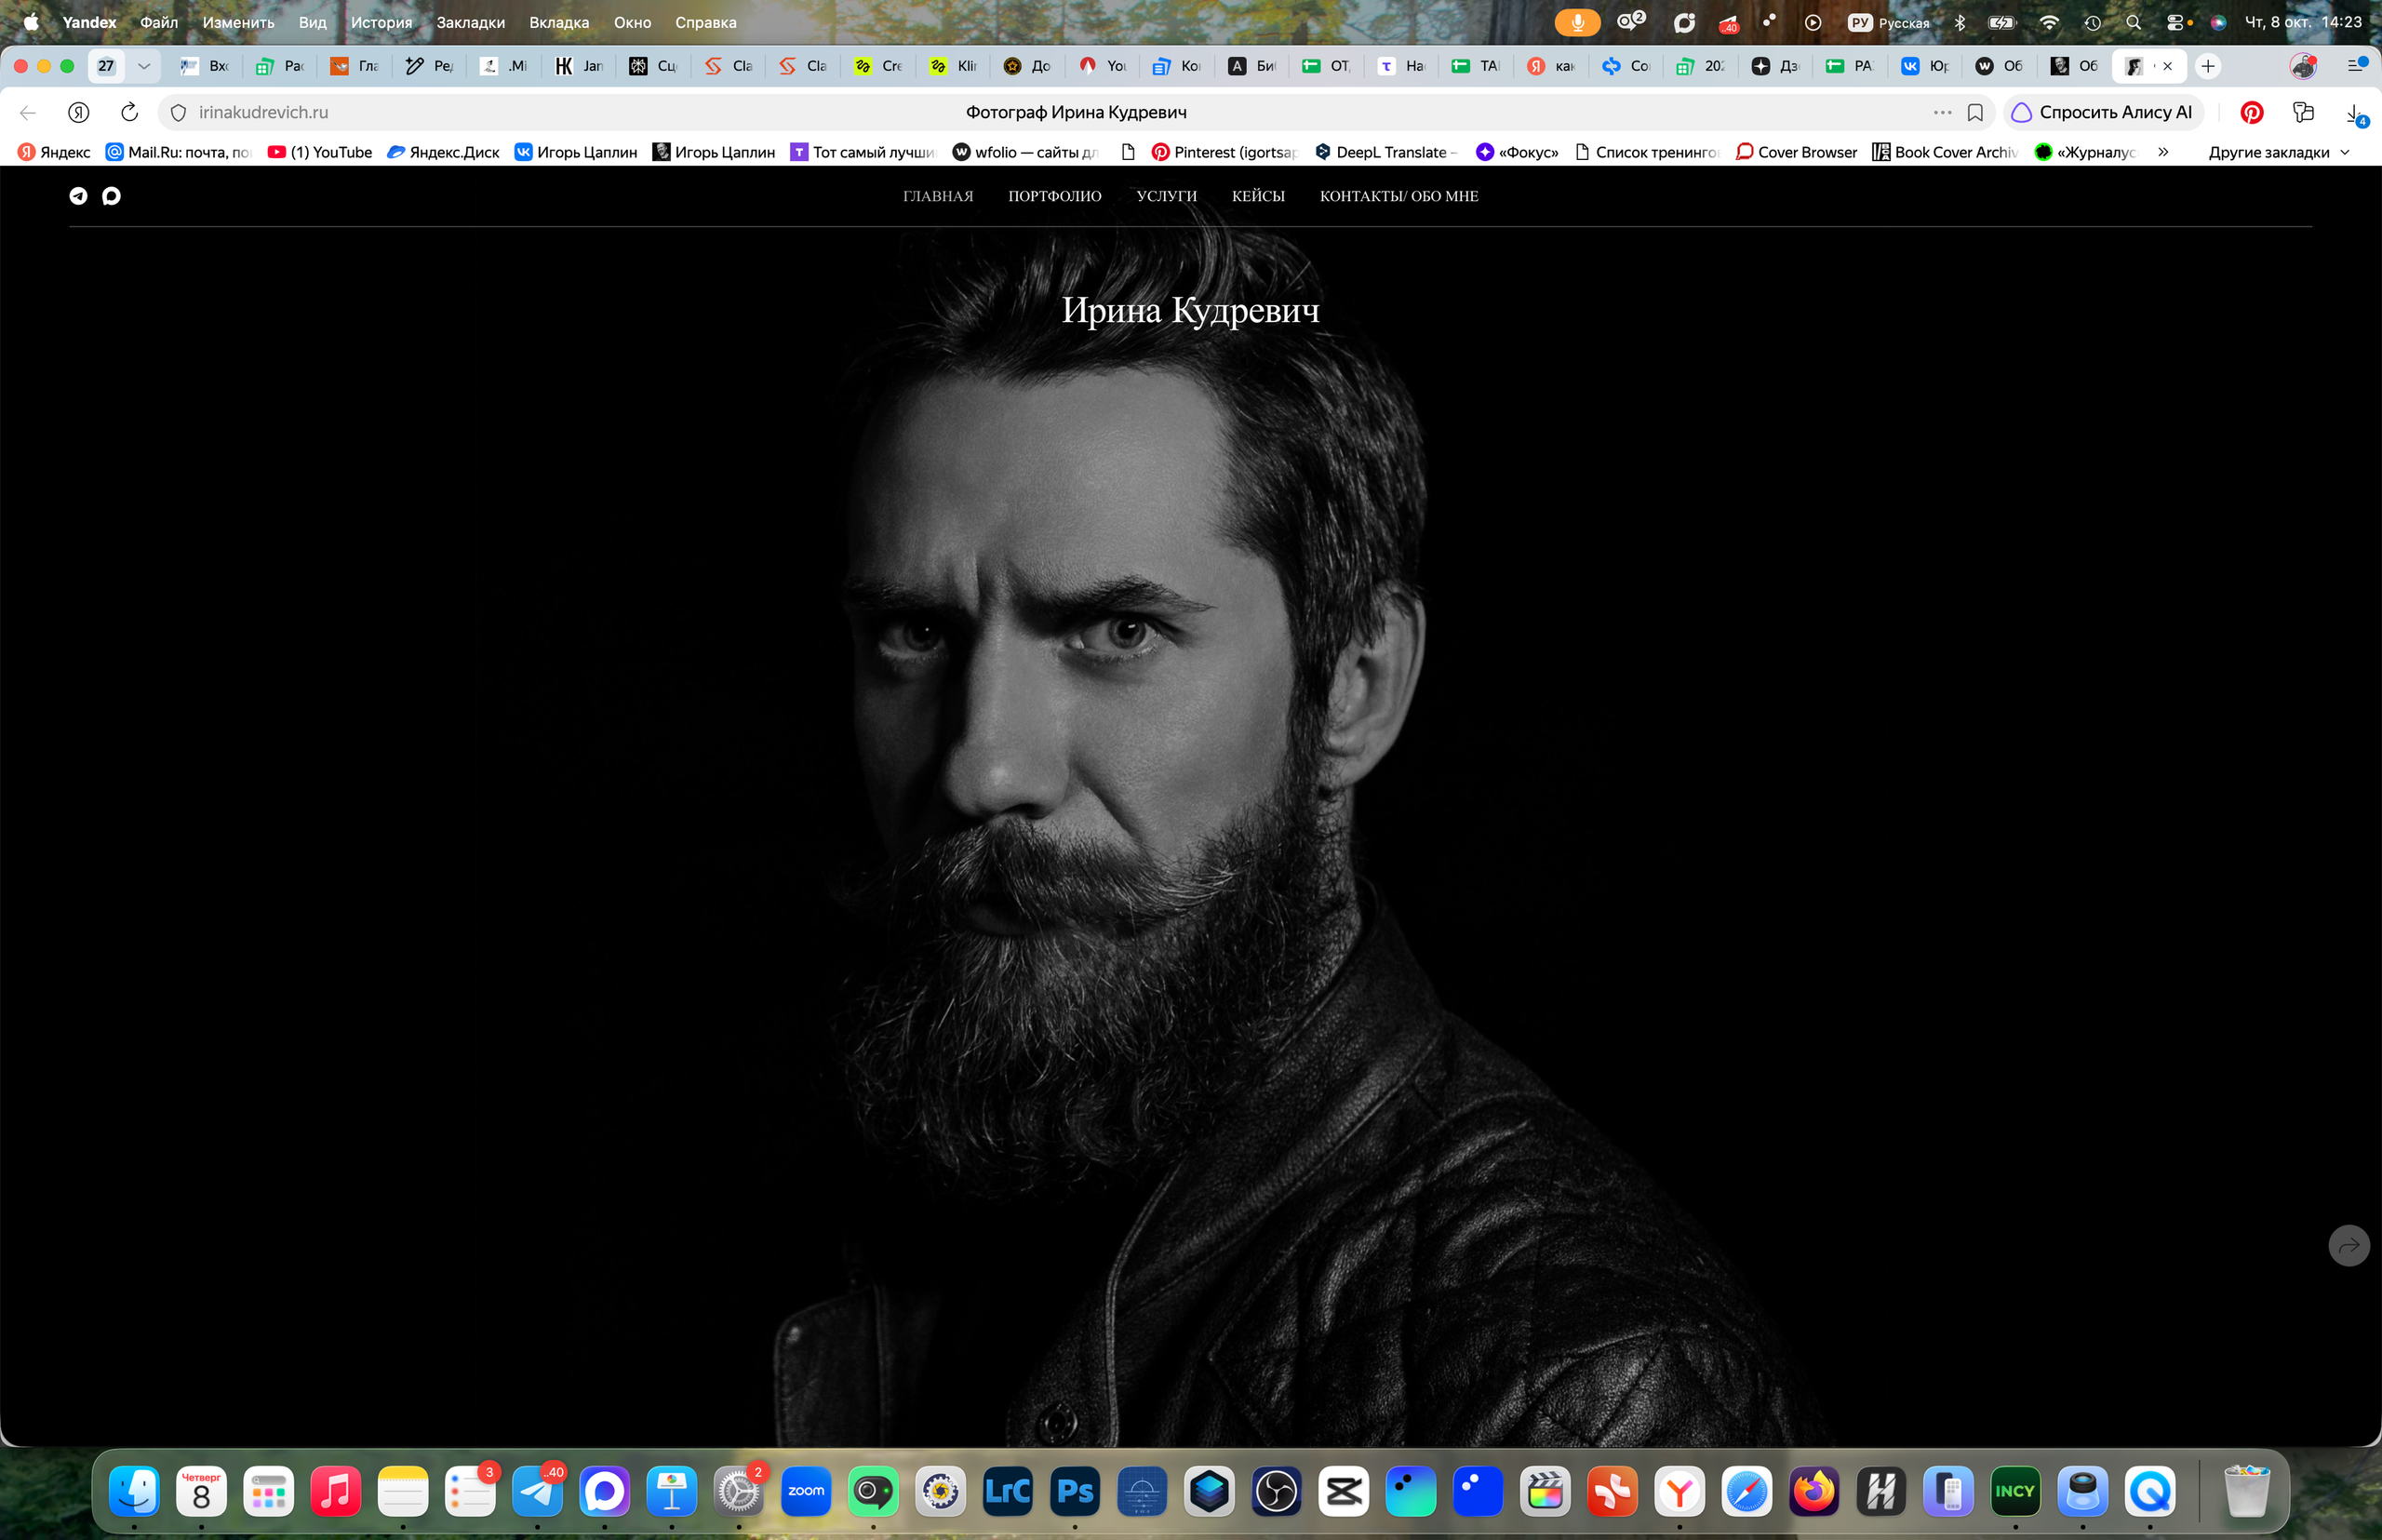Open Final Cut Pro in the dock
The height and width of the screenshot is (1540, 2382).
pos(1545,1492)
